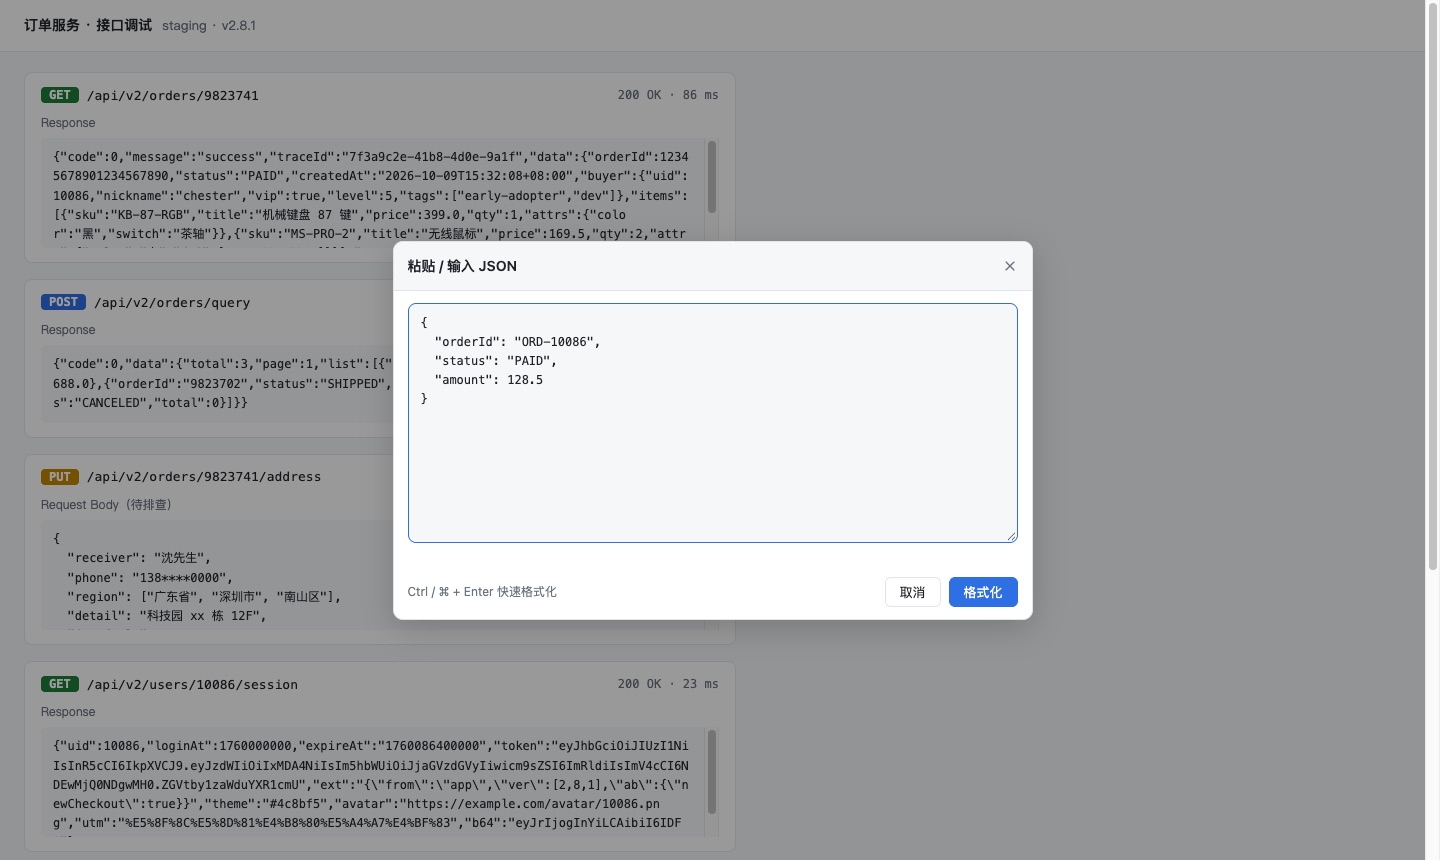Click the dialog title 粘贴 / 输入 JSON
The image size is (1440, 860).
462,266
